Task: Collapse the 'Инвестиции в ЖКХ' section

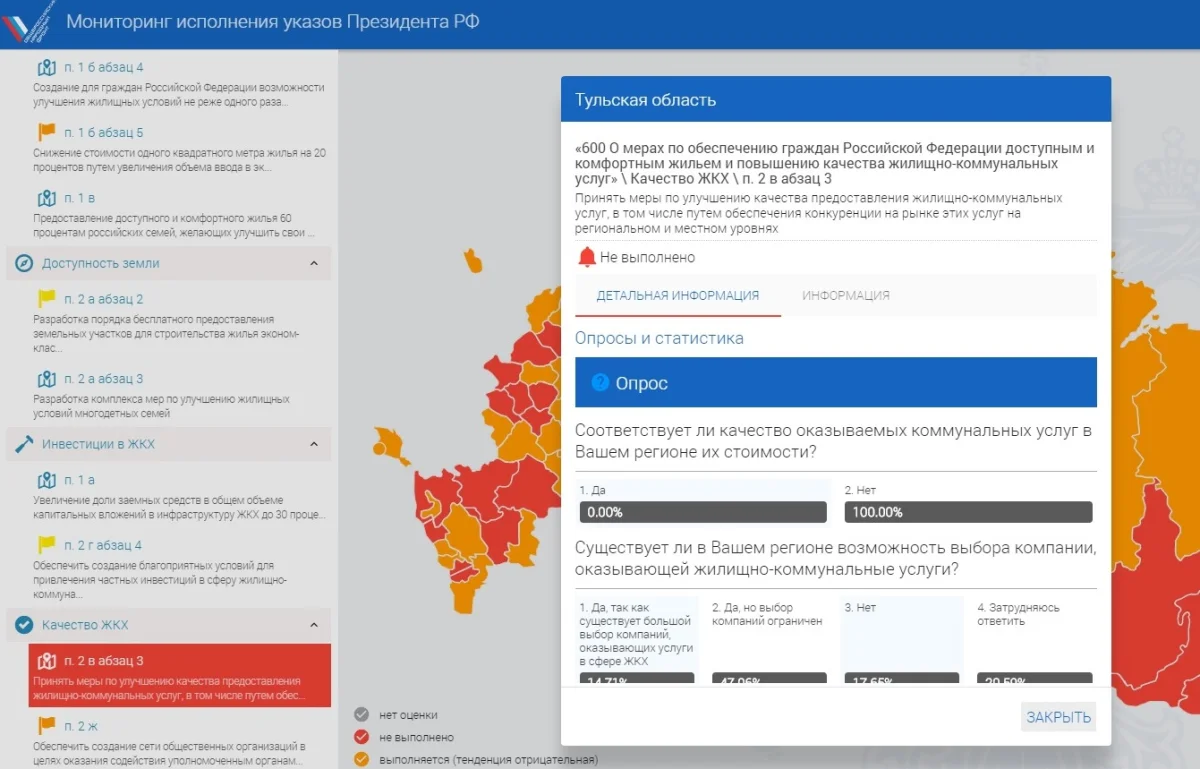Action: coord(313,444)
